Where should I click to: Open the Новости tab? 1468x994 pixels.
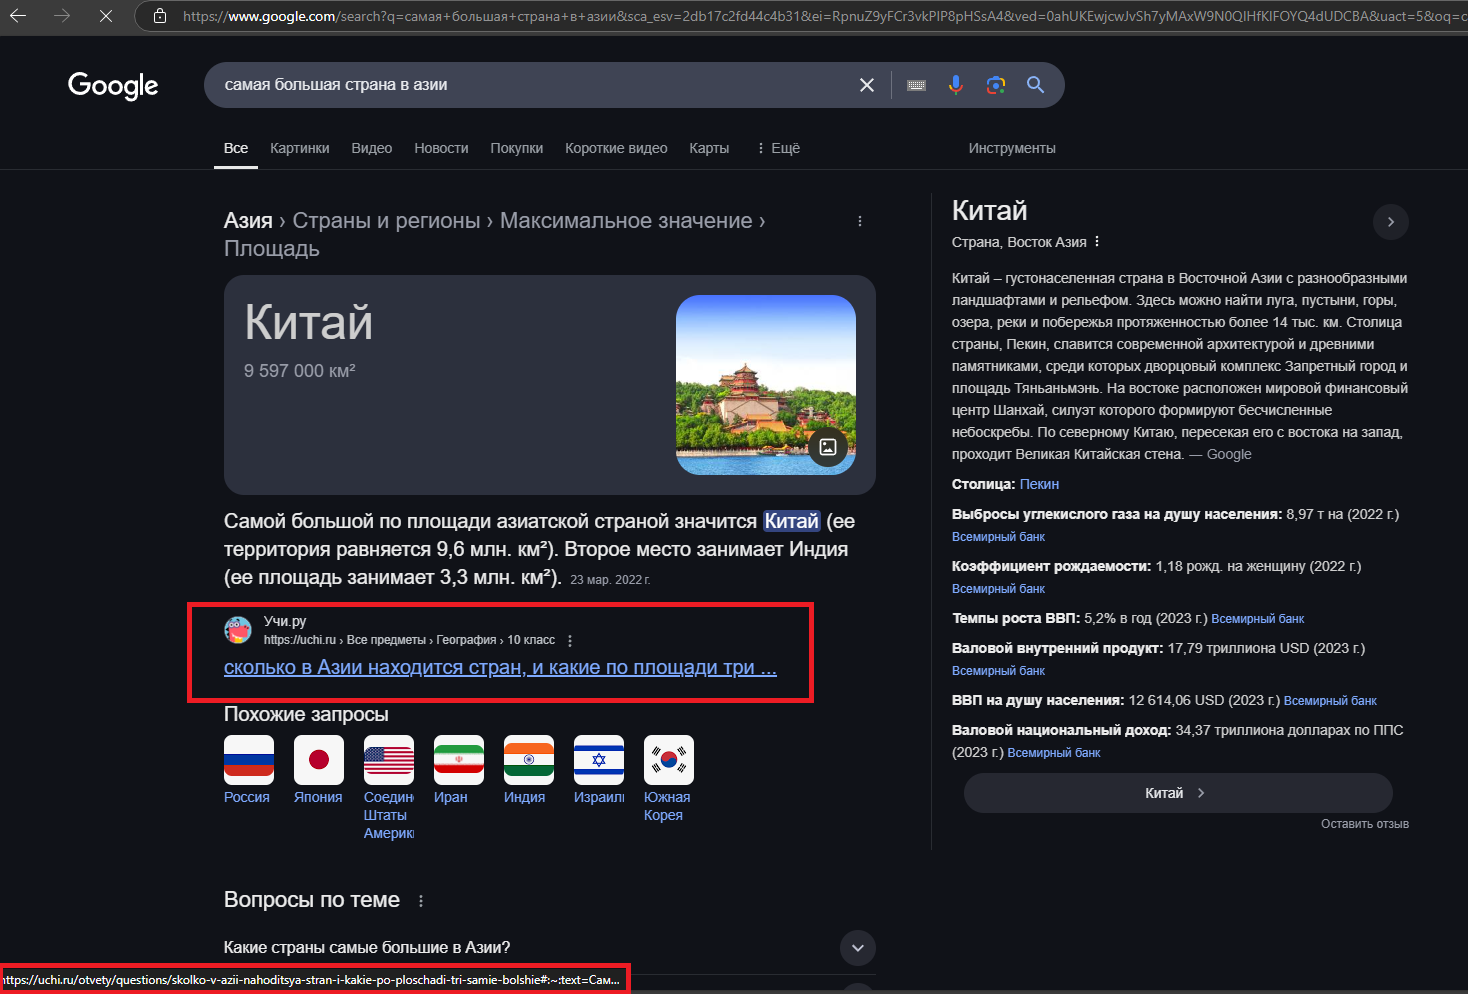[x=441, y=148]
